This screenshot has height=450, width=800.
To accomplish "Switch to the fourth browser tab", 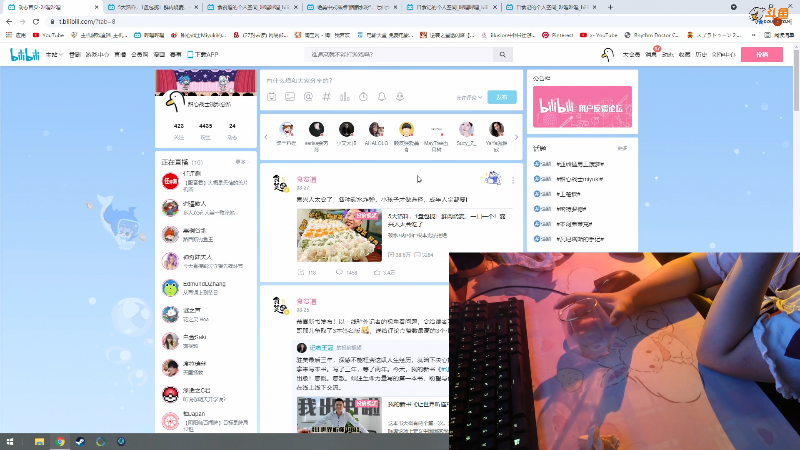I will (350, 7).
